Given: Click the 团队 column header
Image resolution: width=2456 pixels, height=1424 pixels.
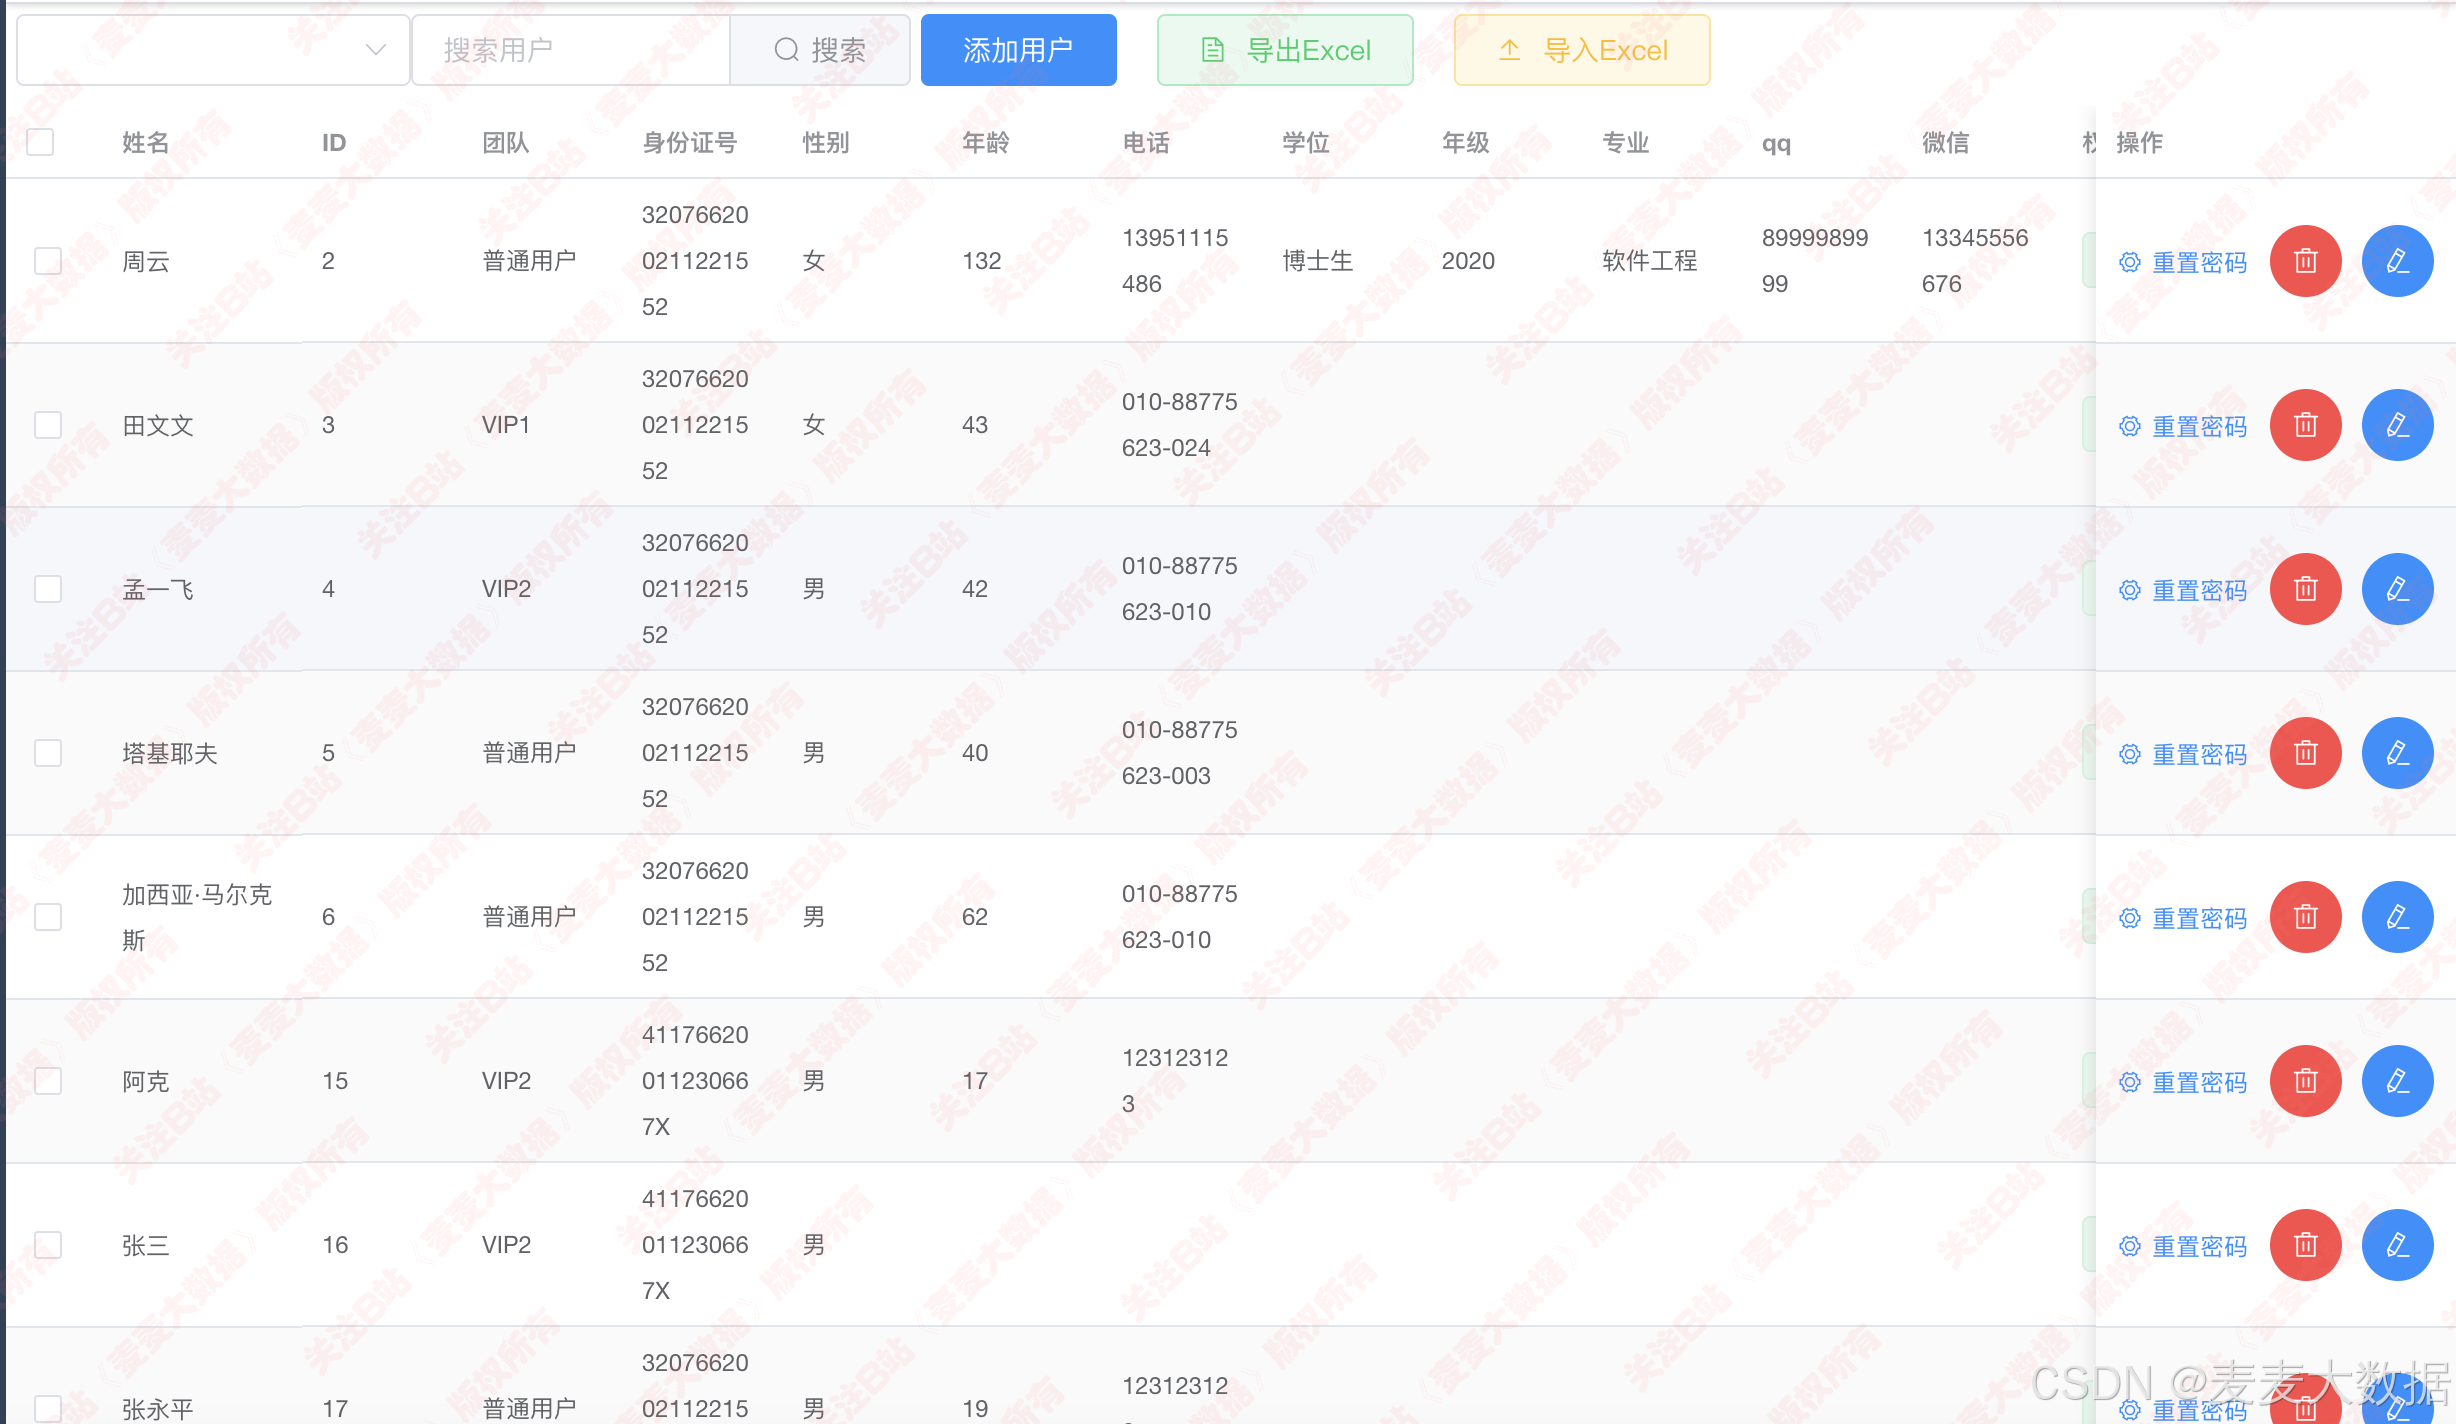Looking at the screenshot, I should (x=506, y=143).
